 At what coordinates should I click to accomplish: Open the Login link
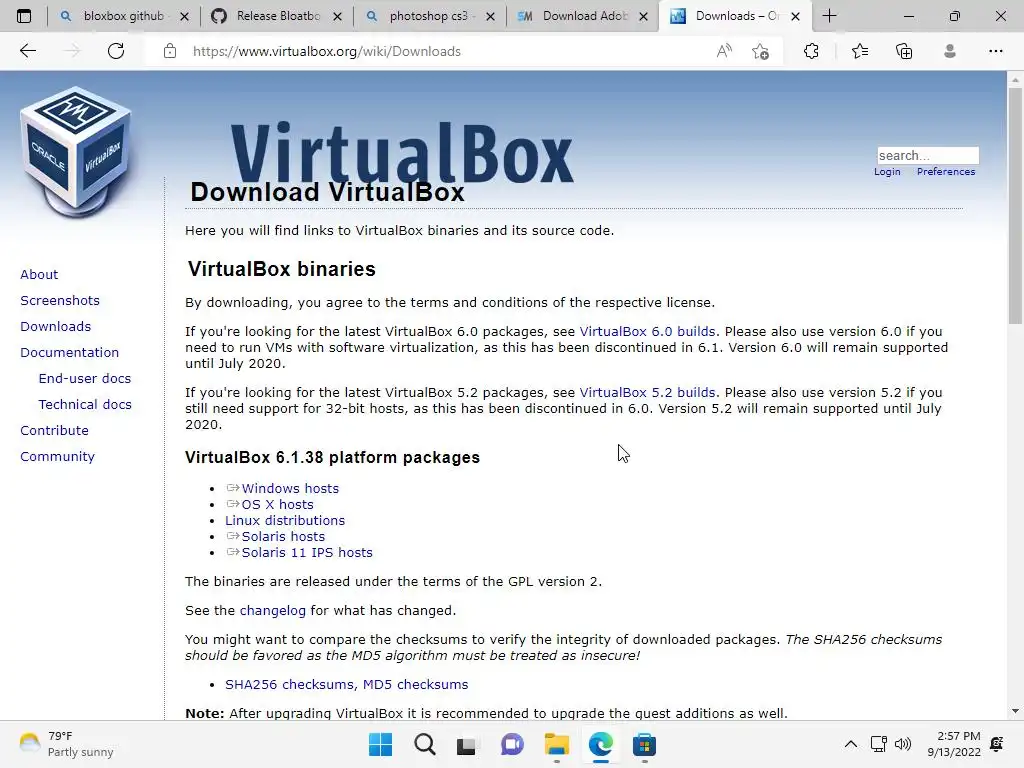[887, 172]
